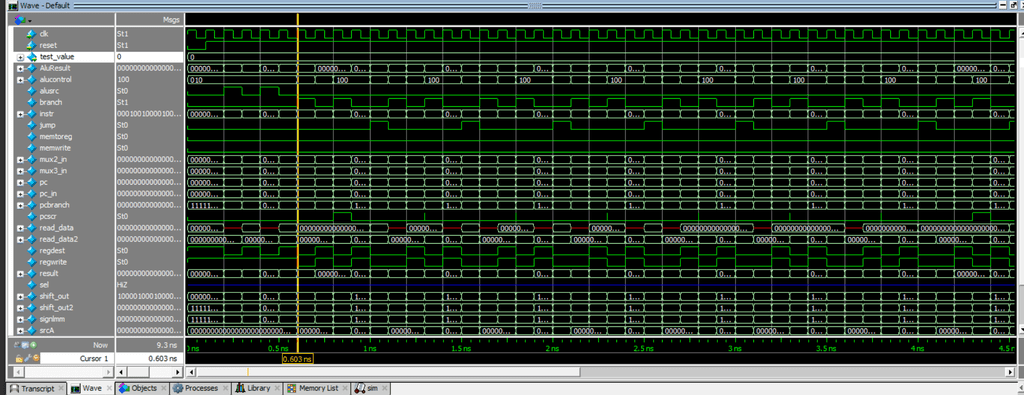The width and height of the screenshot is (1024, 395).
Task: Expand the AluResult bus
Action: [x=20, y=68]
